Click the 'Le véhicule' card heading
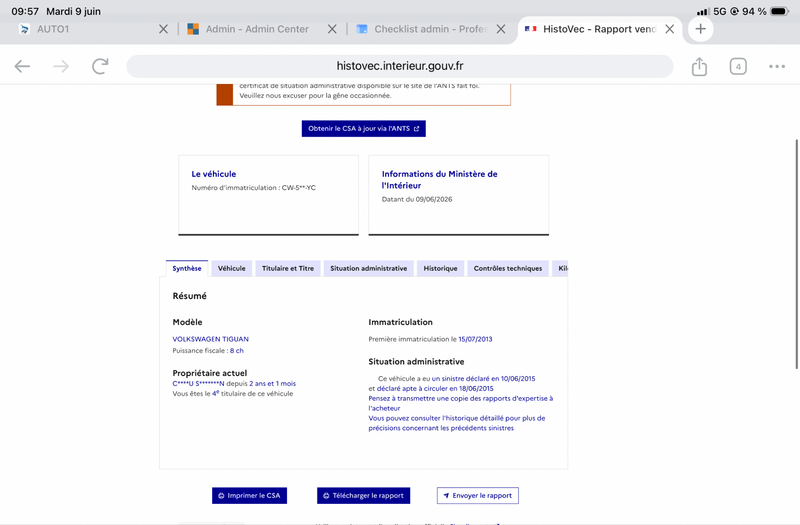The height and width of the screenshot is (525, 800). click(214, 174)
